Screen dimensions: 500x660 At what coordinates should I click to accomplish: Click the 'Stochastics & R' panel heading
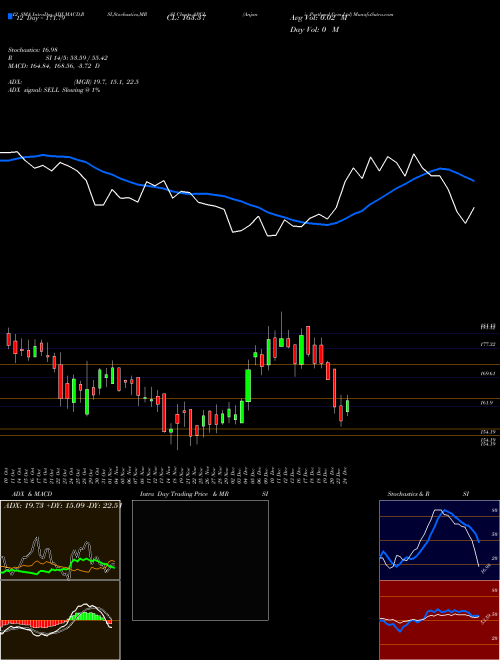pyautogui.click(x=408, y=494)
